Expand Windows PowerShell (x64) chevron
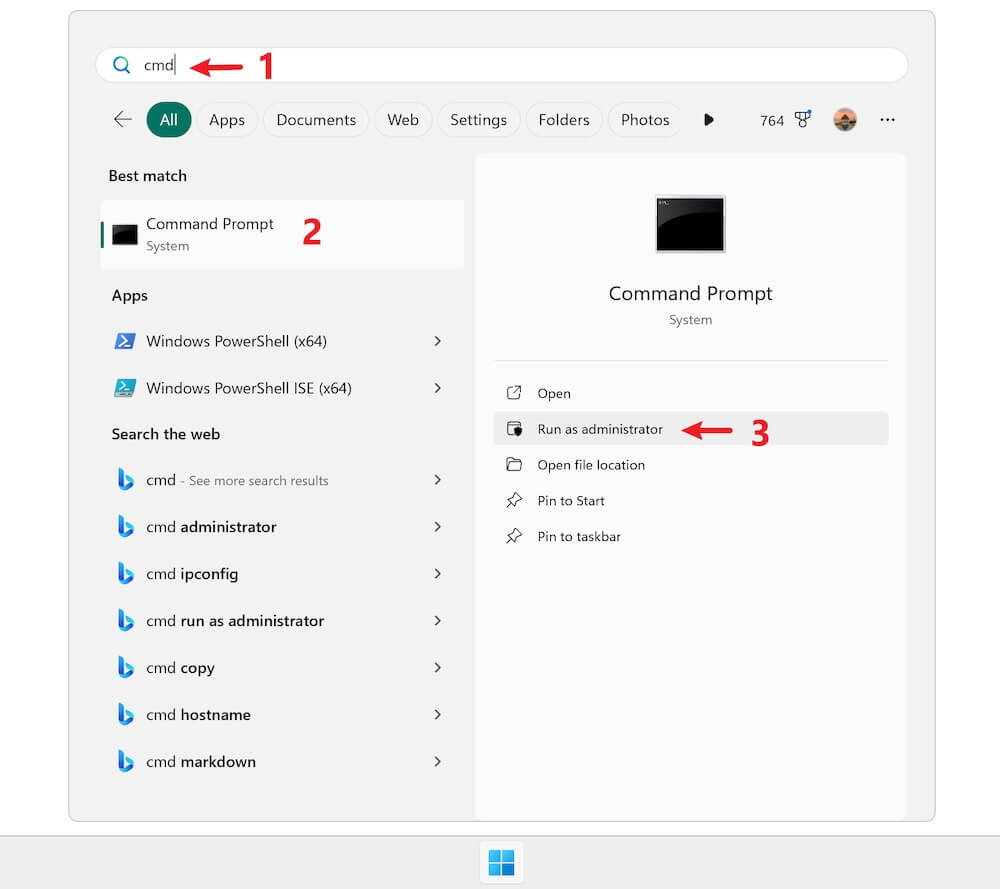The height and width of the screenshot is (889, 1000). pos(438,341)
